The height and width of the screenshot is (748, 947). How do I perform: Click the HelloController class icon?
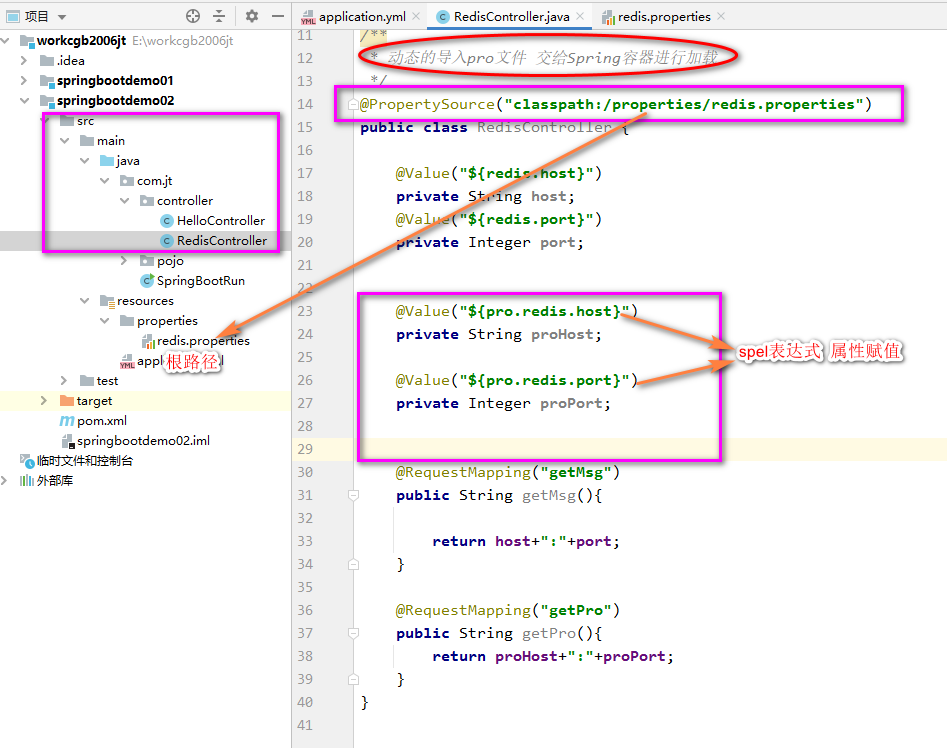[x=167, y=221]
